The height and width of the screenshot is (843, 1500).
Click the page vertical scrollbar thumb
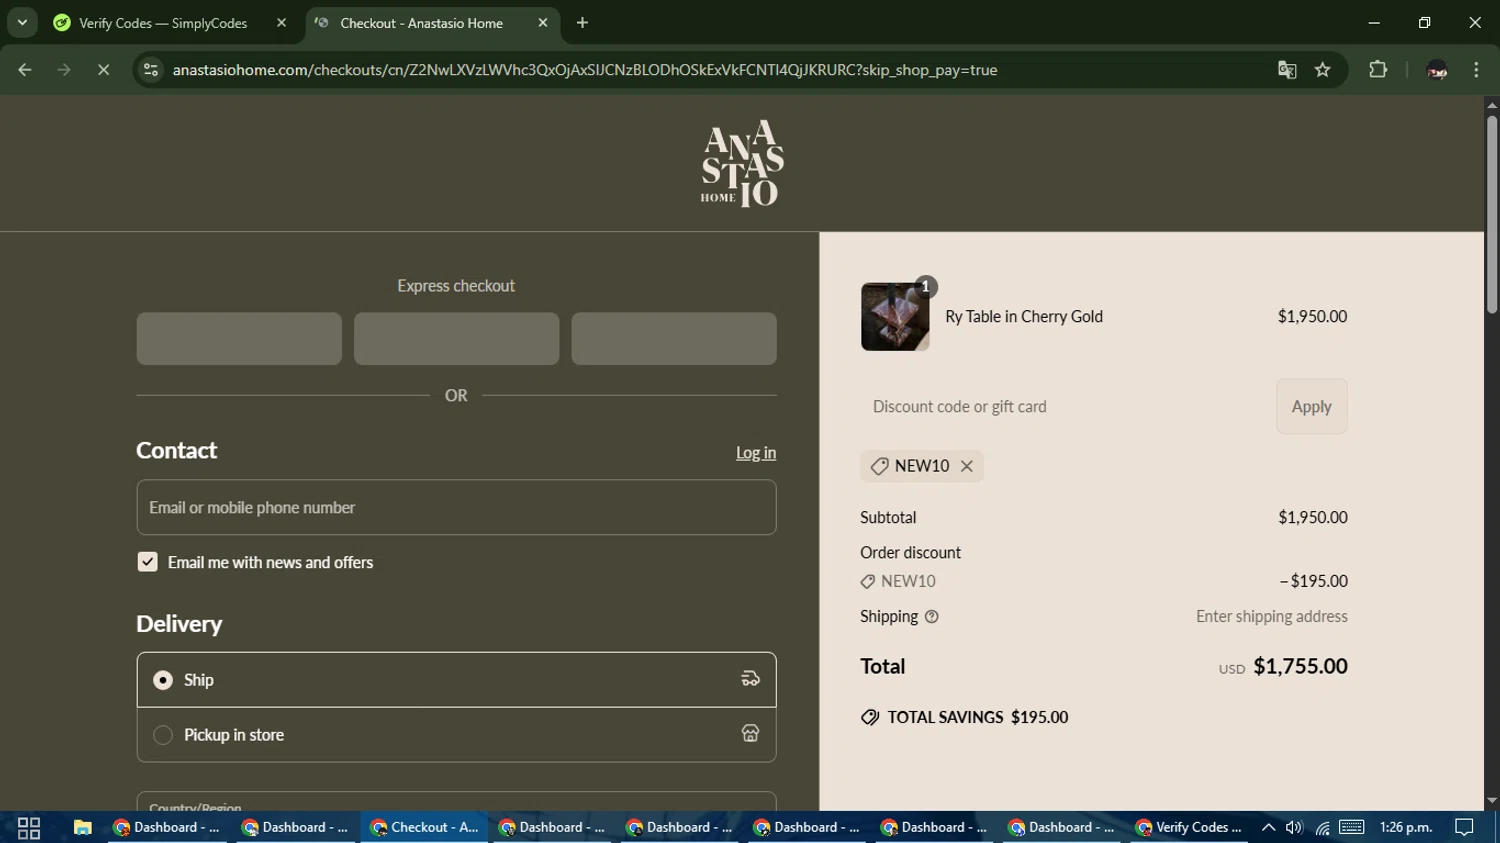click(1492, 215)
